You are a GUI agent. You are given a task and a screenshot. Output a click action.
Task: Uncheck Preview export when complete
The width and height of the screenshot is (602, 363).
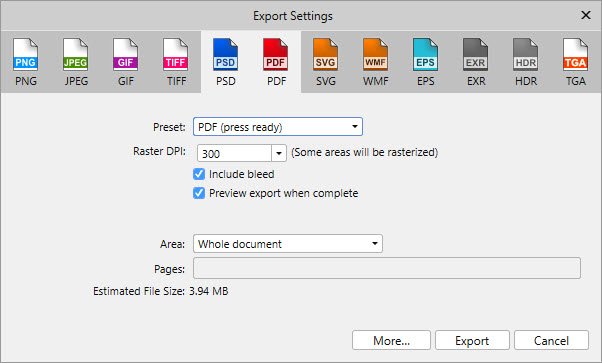[x=199, y=193]
